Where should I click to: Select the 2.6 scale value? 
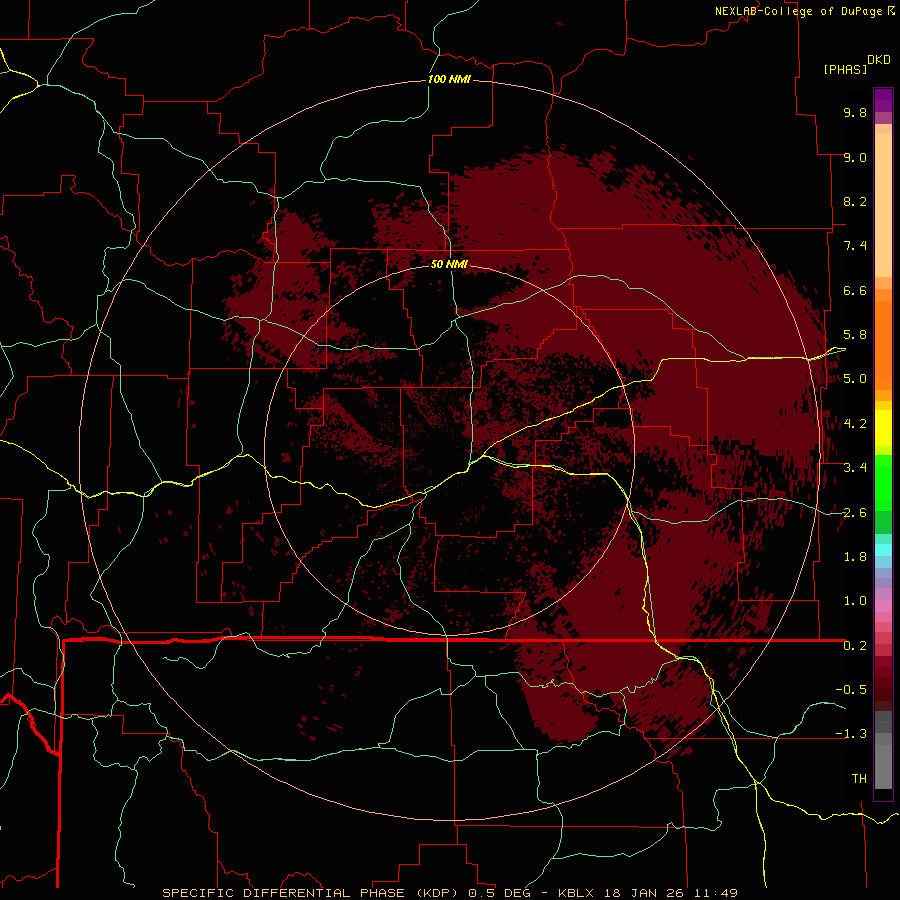coord(855,513)
